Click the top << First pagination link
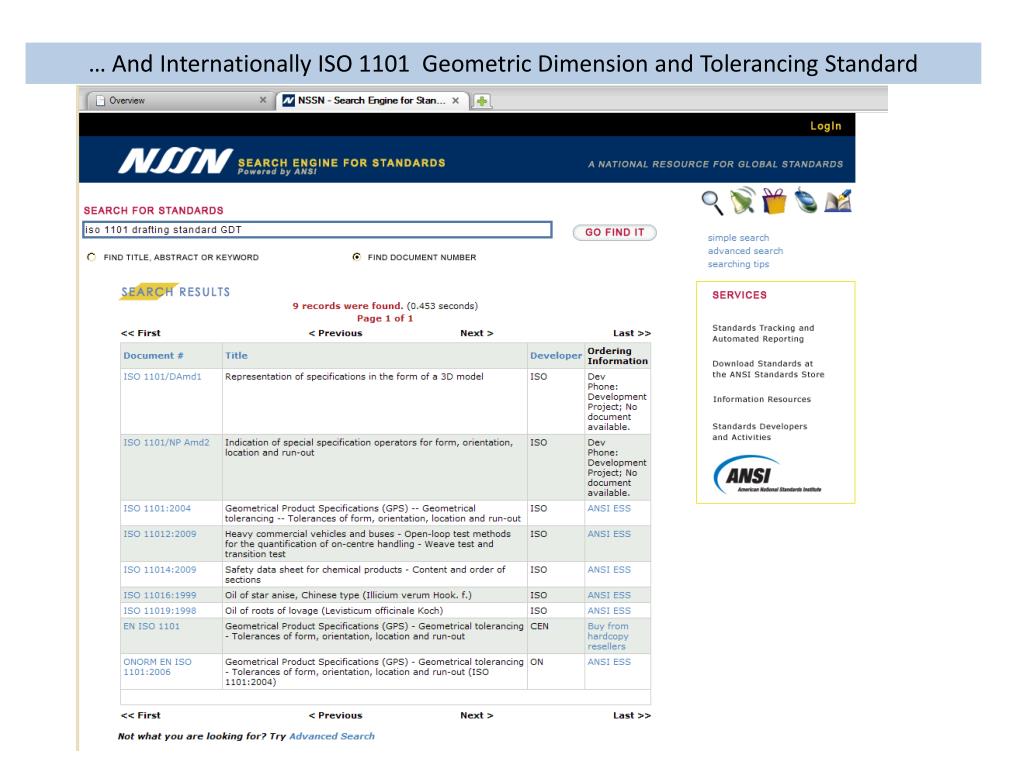Screen dimensions: 1024x768 pos(140,333)
